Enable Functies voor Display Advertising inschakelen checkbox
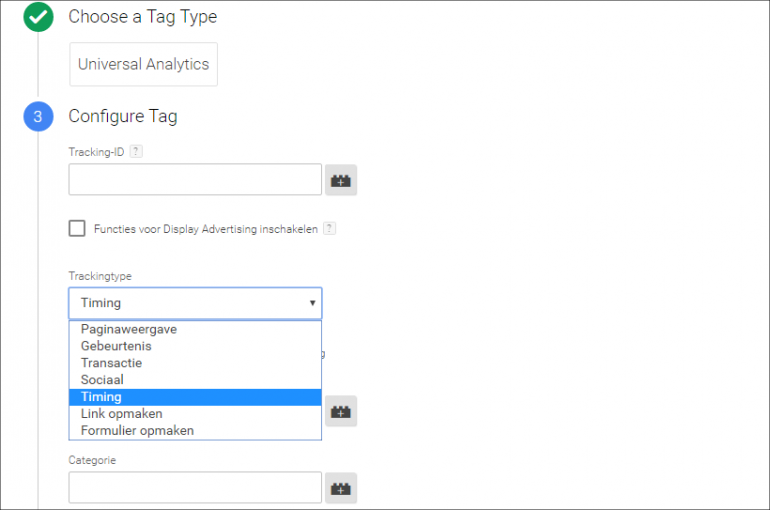The width and height of the screenshot is (770, 510). (77, 228)
